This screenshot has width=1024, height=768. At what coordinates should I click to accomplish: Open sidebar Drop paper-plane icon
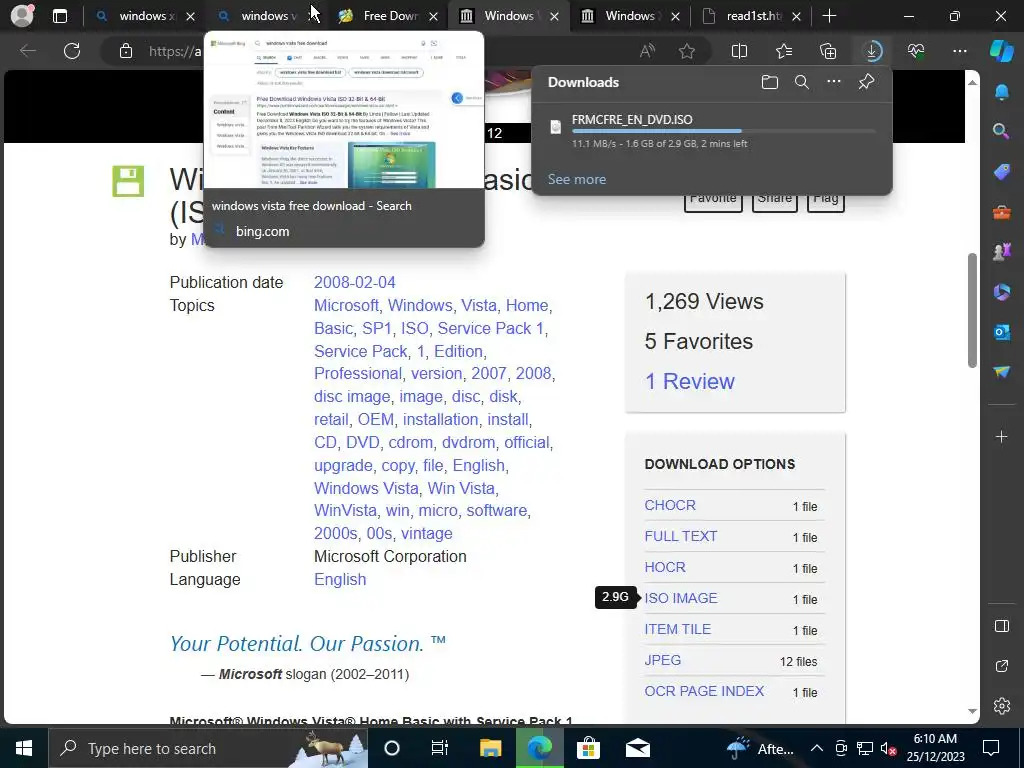(1001, 372)
